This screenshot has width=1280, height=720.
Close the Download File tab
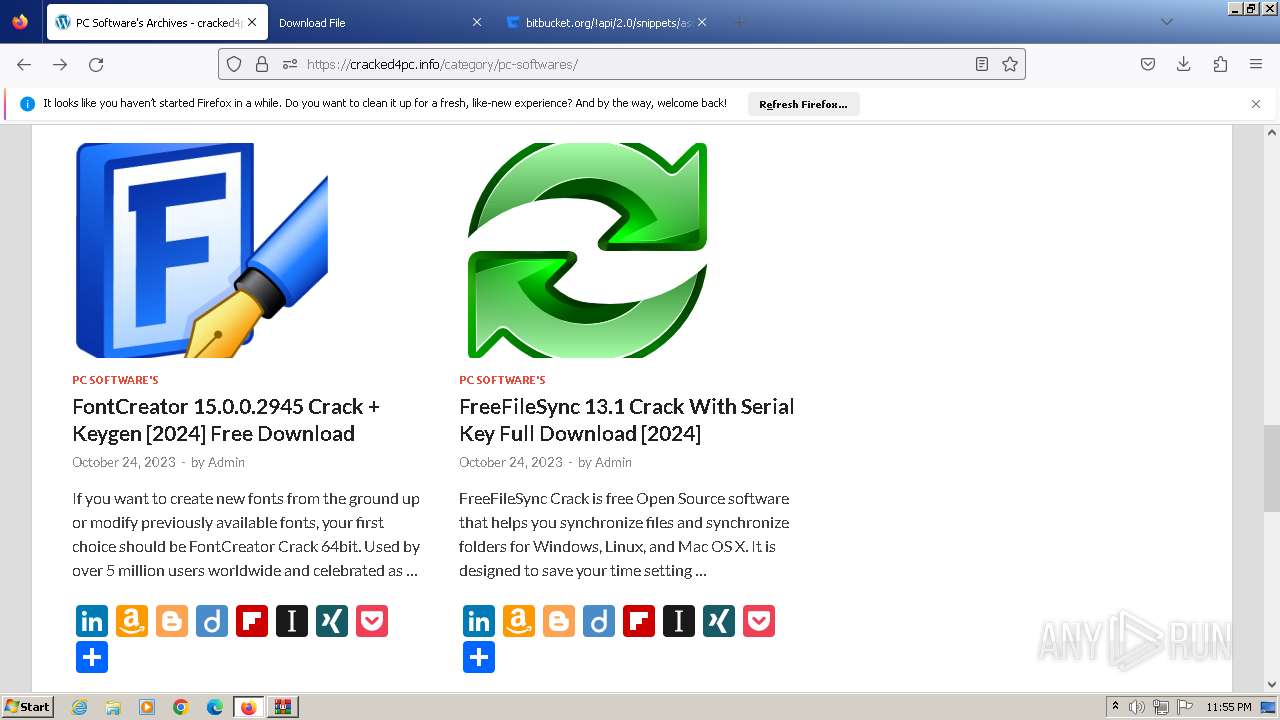476,22
